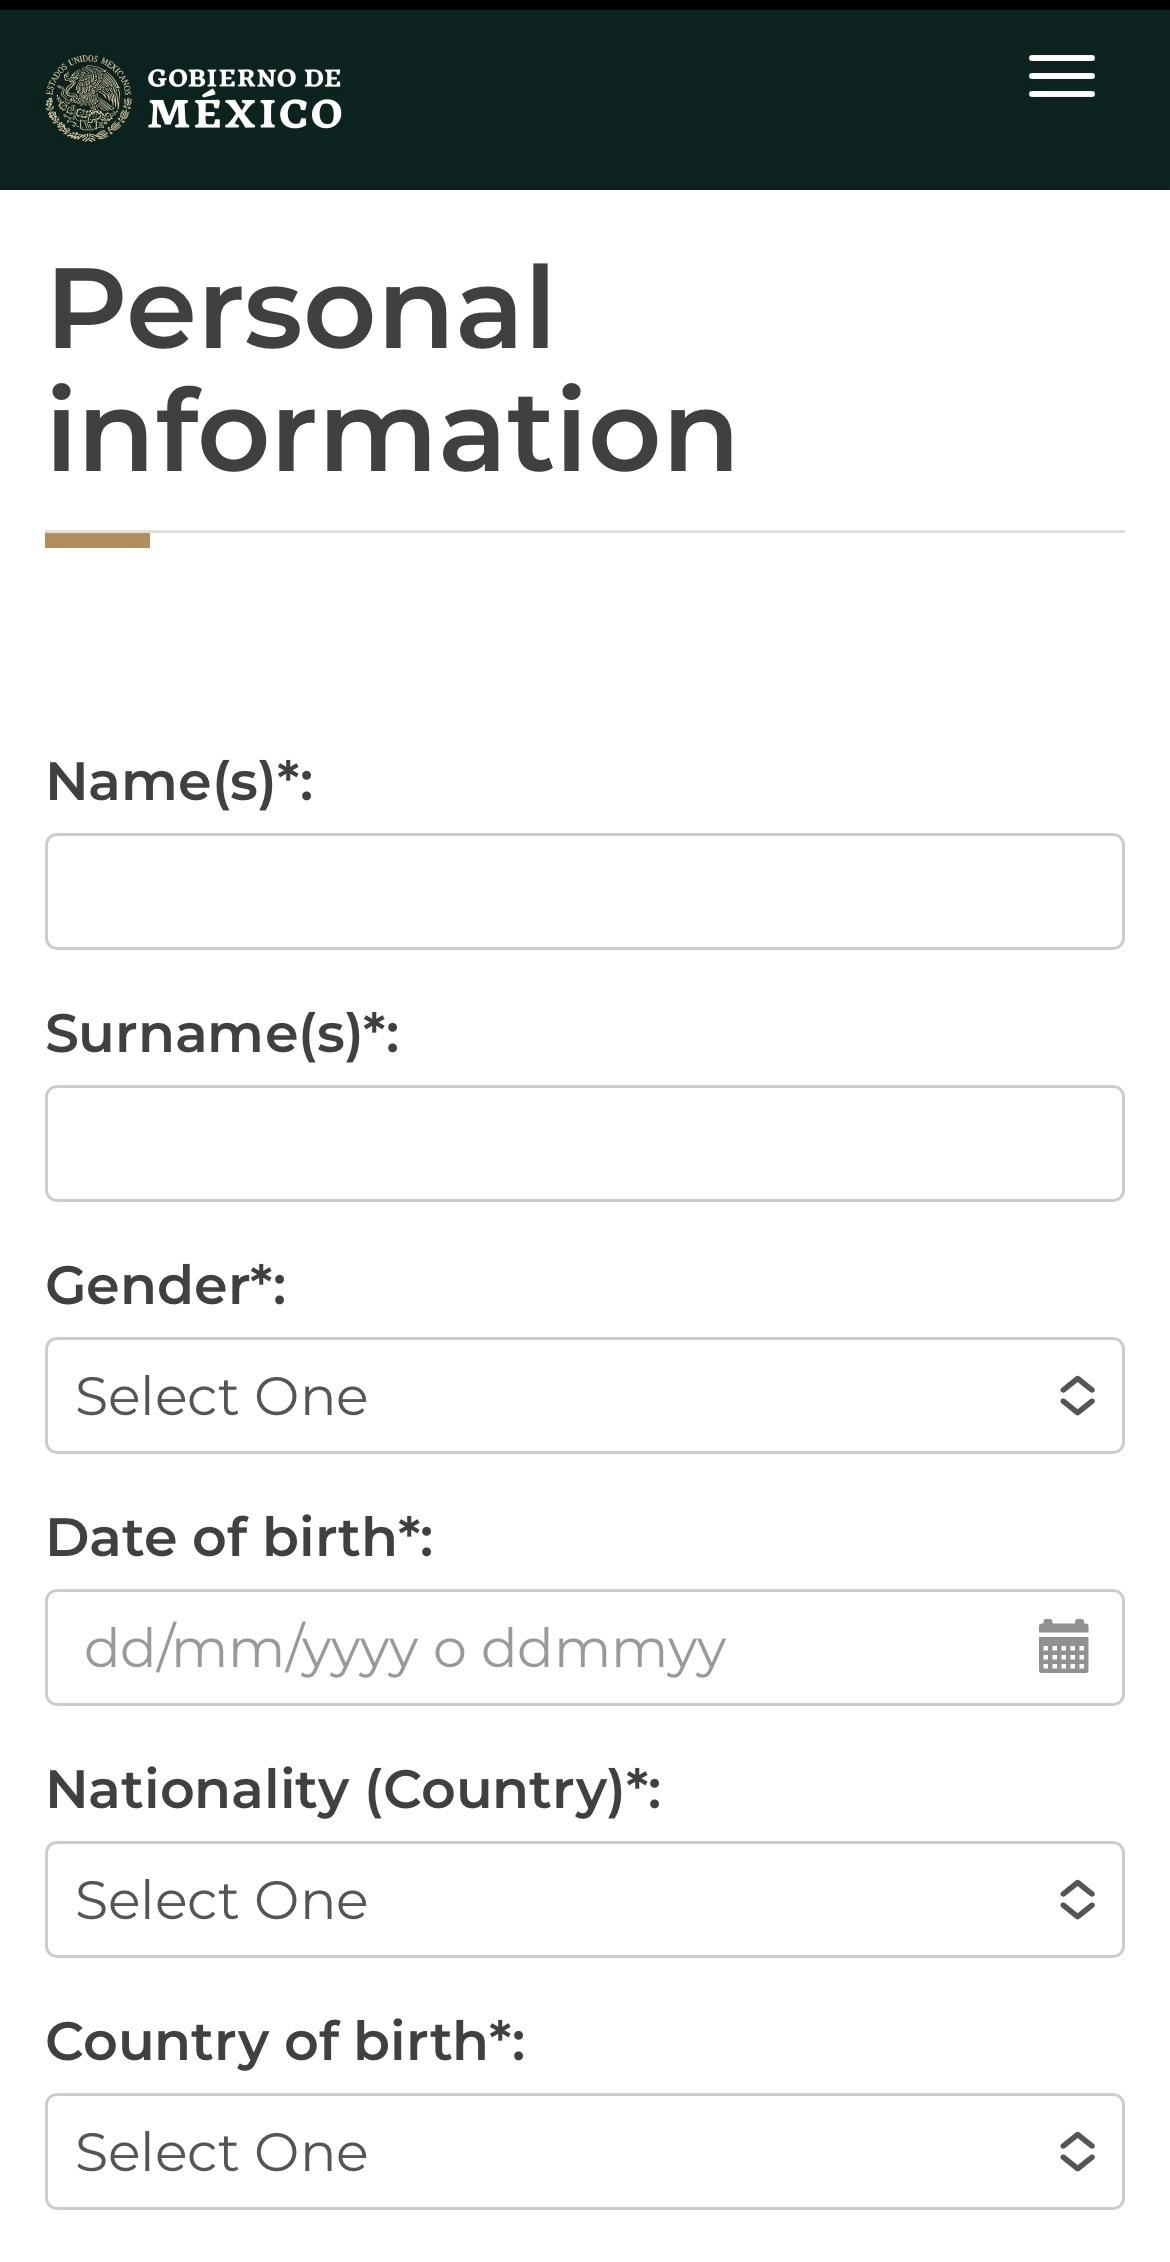Open the hamburger navigation menu
The width and height of the screenshot is (1170, 2262).
coord(1061,76)
